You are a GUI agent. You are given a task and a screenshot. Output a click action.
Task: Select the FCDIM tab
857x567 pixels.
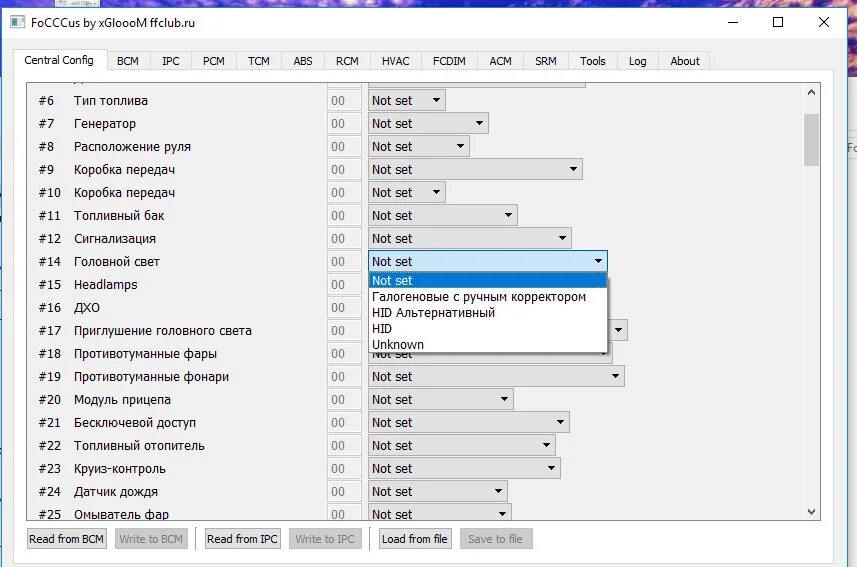coord(449,61)
